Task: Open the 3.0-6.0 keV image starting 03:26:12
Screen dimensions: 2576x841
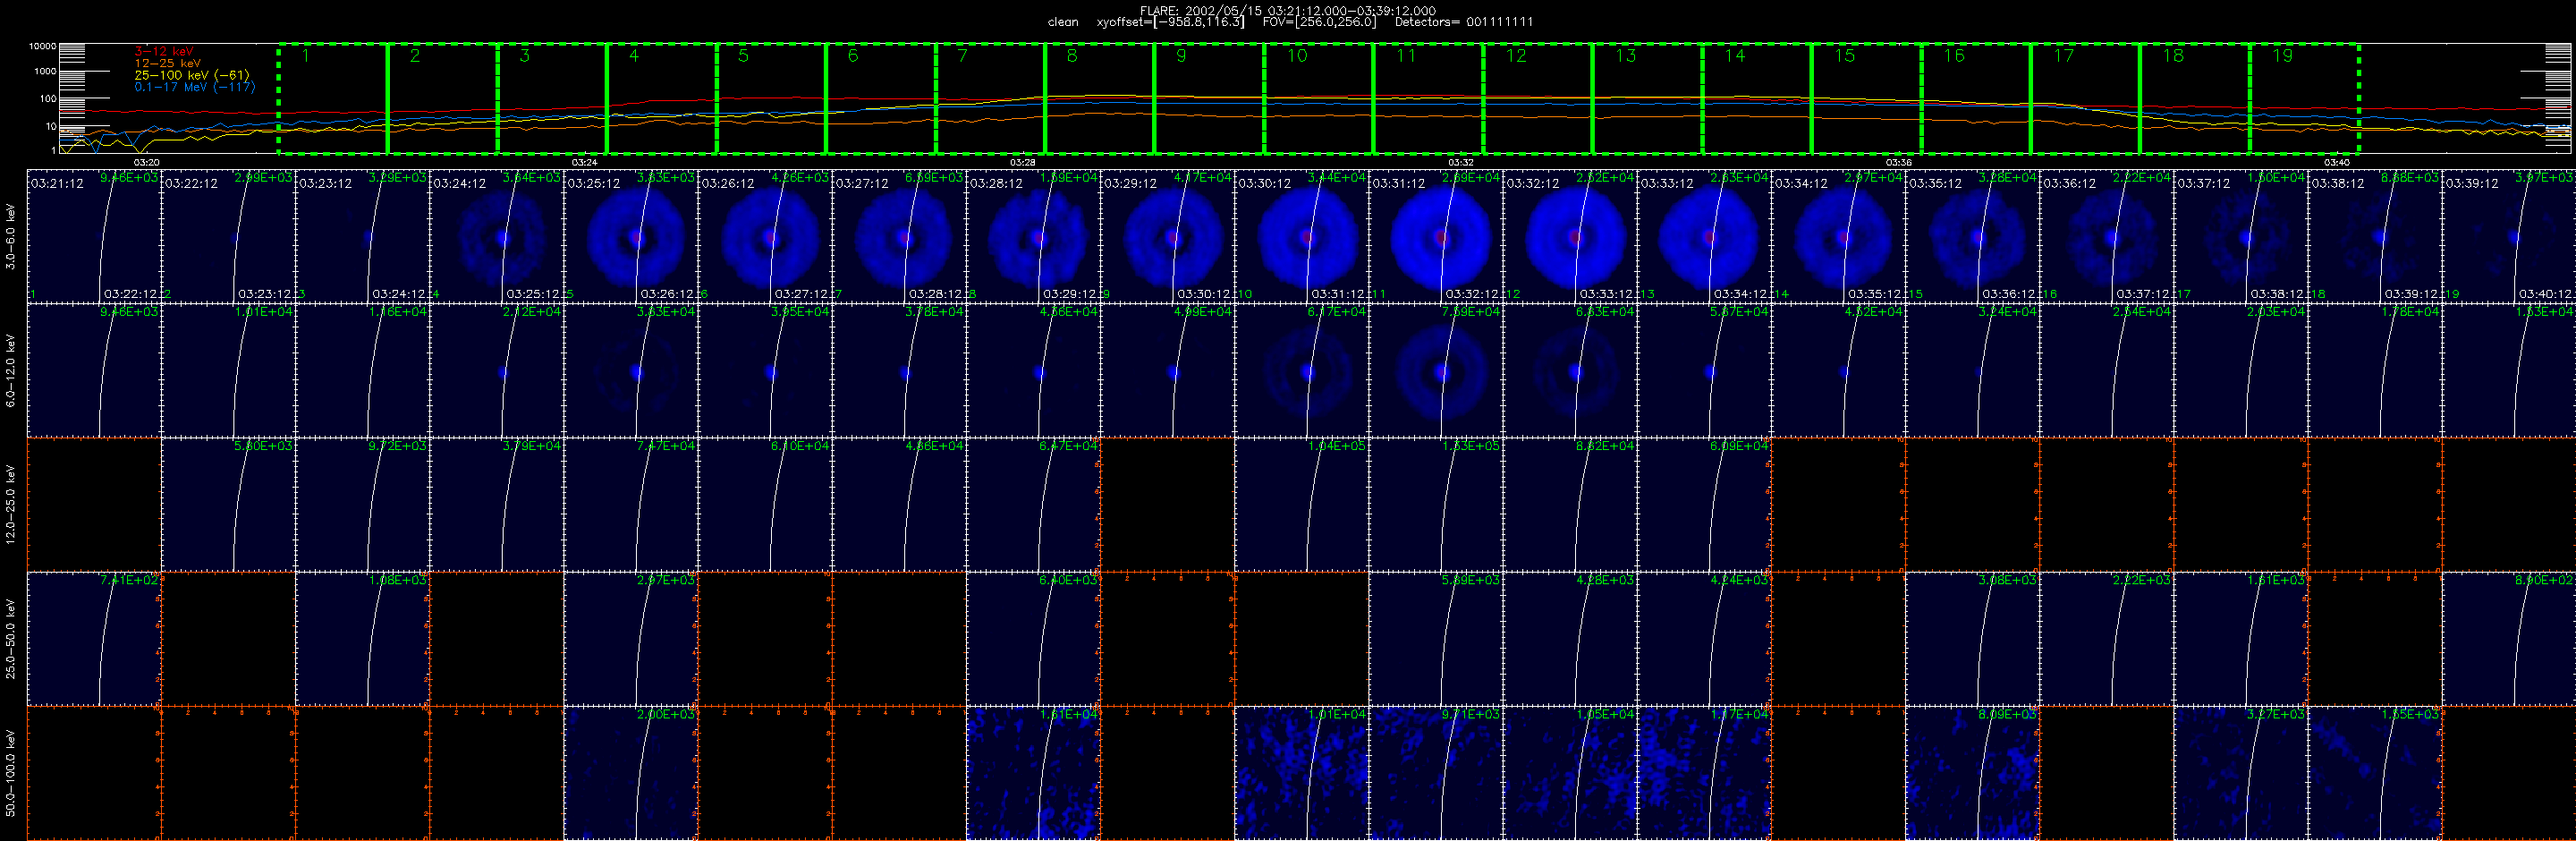Action: [x=765, y=236]
